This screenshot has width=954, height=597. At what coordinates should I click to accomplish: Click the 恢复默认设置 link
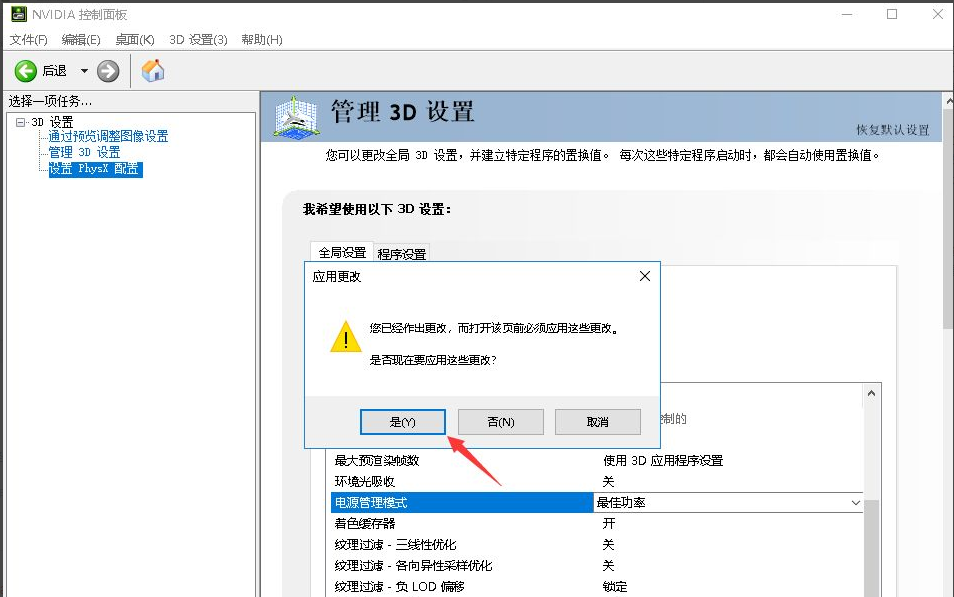[x=892, y=130]
